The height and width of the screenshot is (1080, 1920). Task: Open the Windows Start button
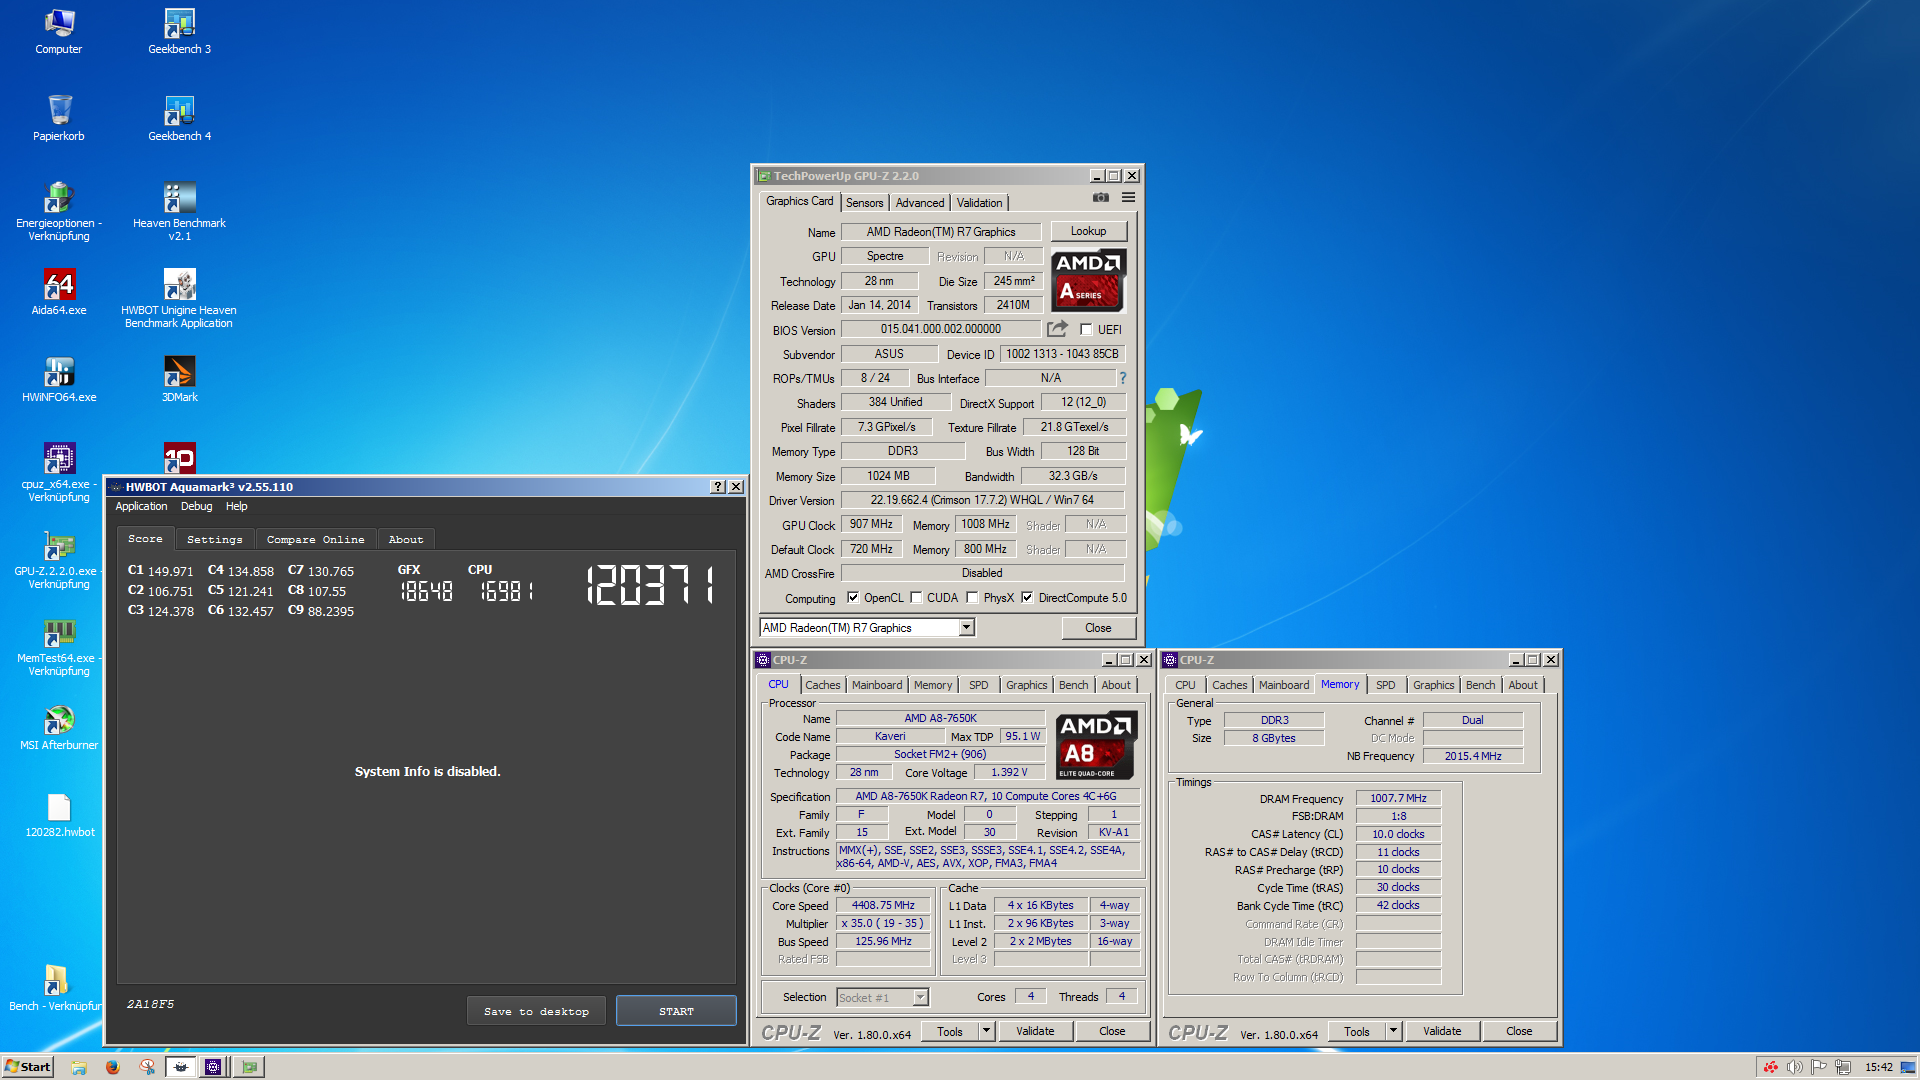[x=27, y=1067]
